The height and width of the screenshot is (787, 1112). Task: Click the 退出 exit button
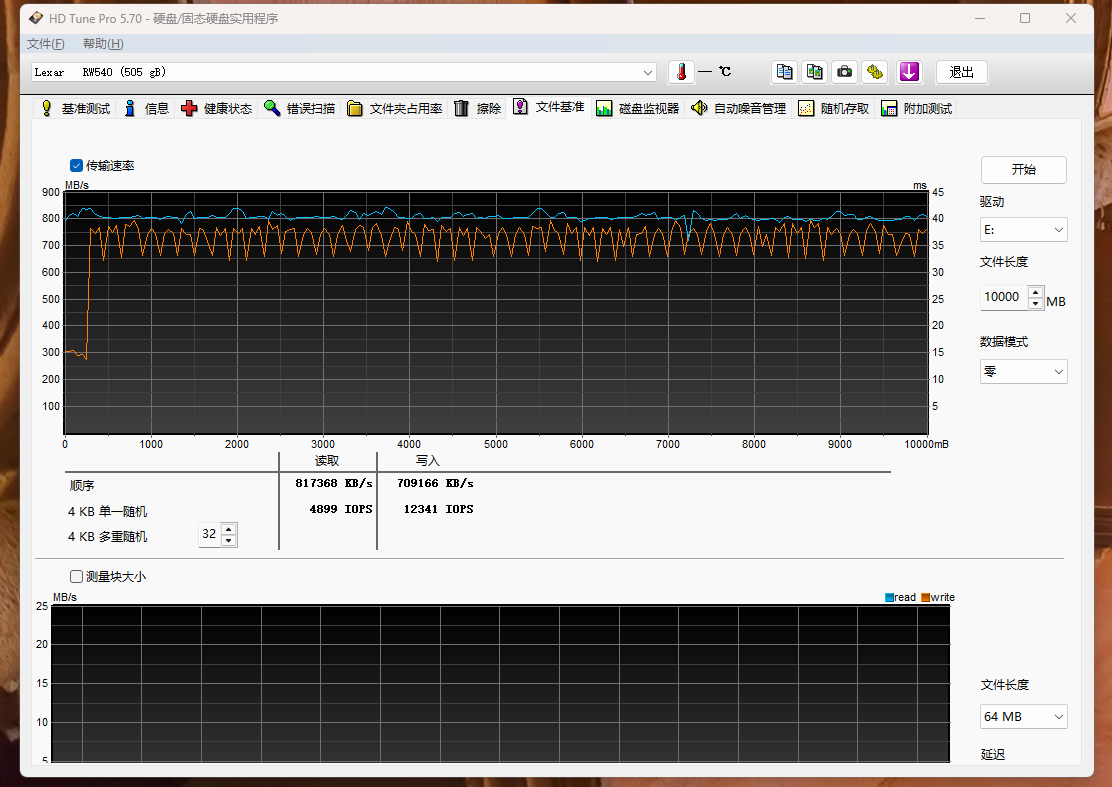(x=961, y=72)
